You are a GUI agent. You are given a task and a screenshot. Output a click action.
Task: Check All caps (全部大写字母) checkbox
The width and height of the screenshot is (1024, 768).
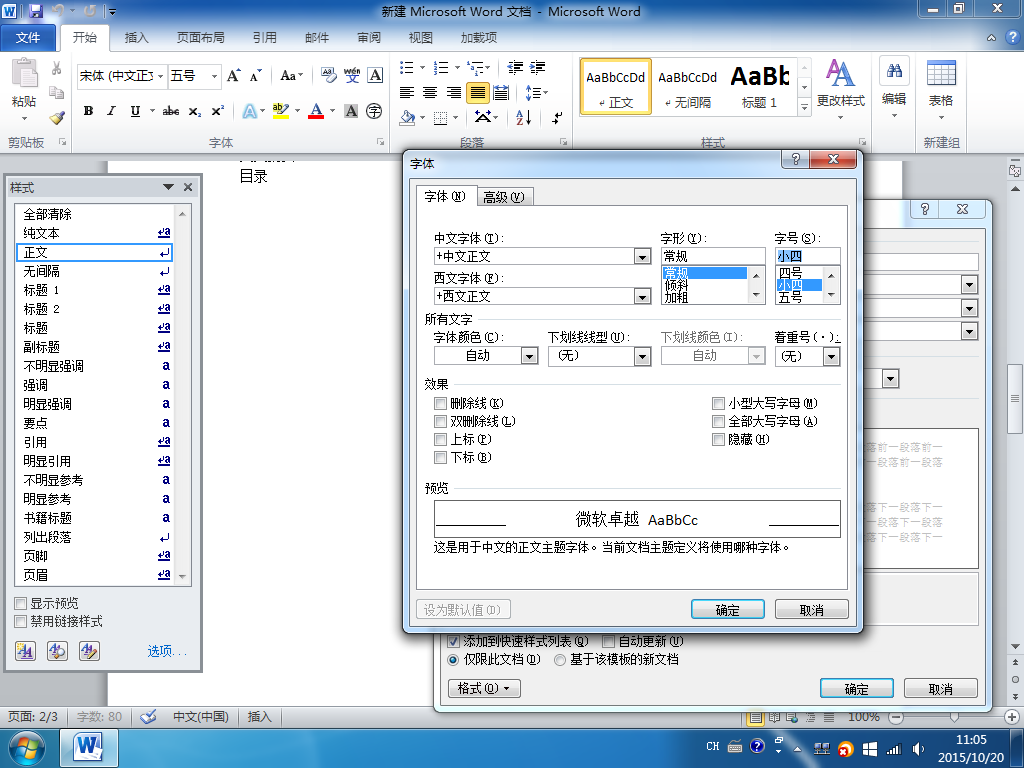click(718, 422)
